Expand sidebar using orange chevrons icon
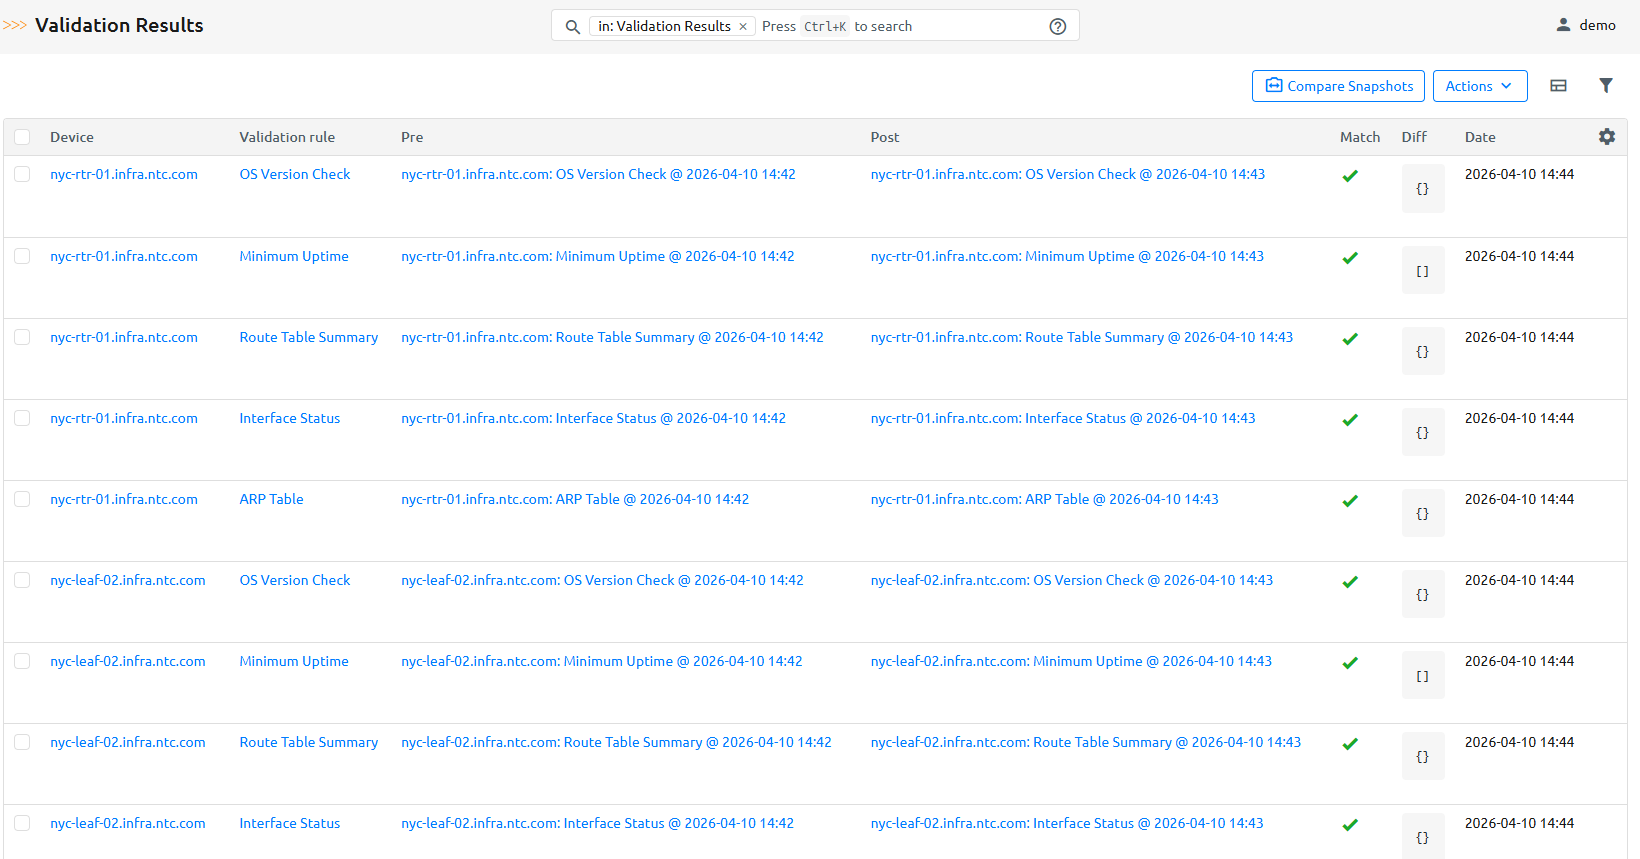Screen dimensions: 1640x859 pyautogui.click(x=15, y=25)
